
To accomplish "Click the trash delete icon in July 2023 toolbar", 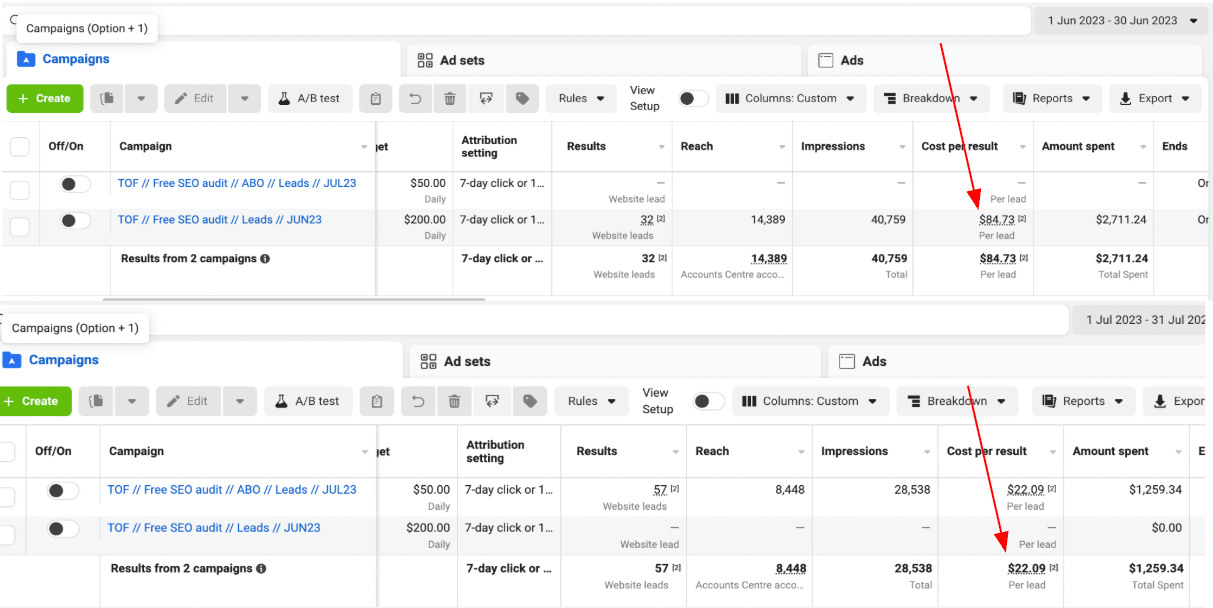I will click(x=454, y=401).
